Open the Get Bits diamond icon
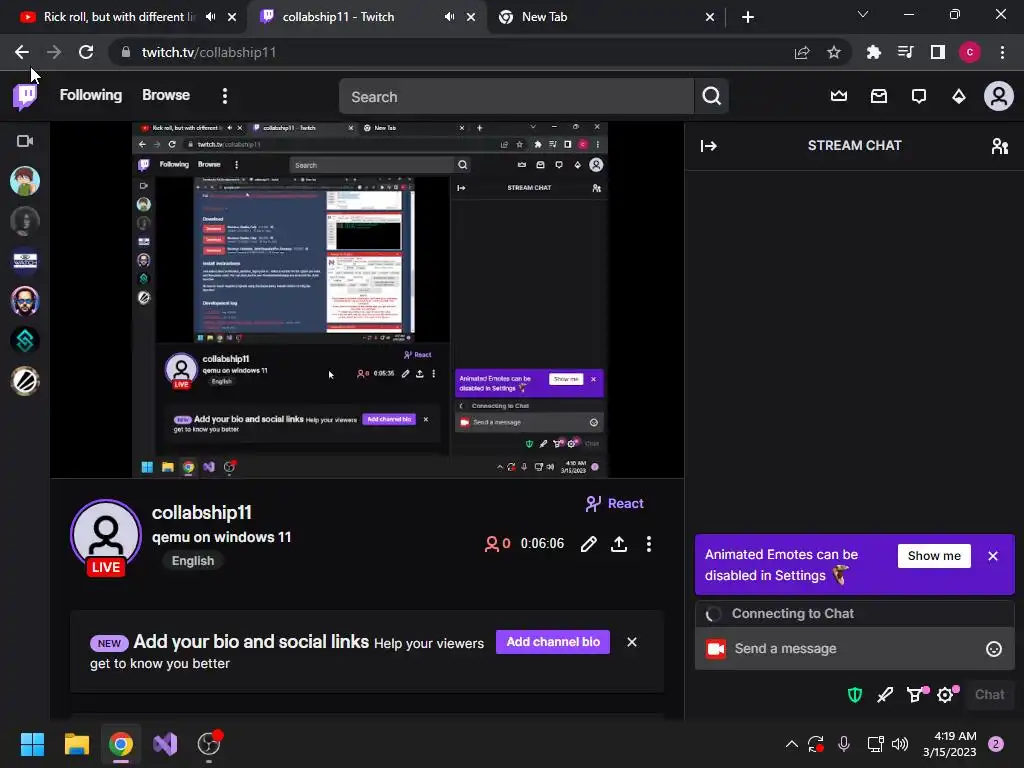Screen dimensions: 1024x768 click(x=959, y=97)
